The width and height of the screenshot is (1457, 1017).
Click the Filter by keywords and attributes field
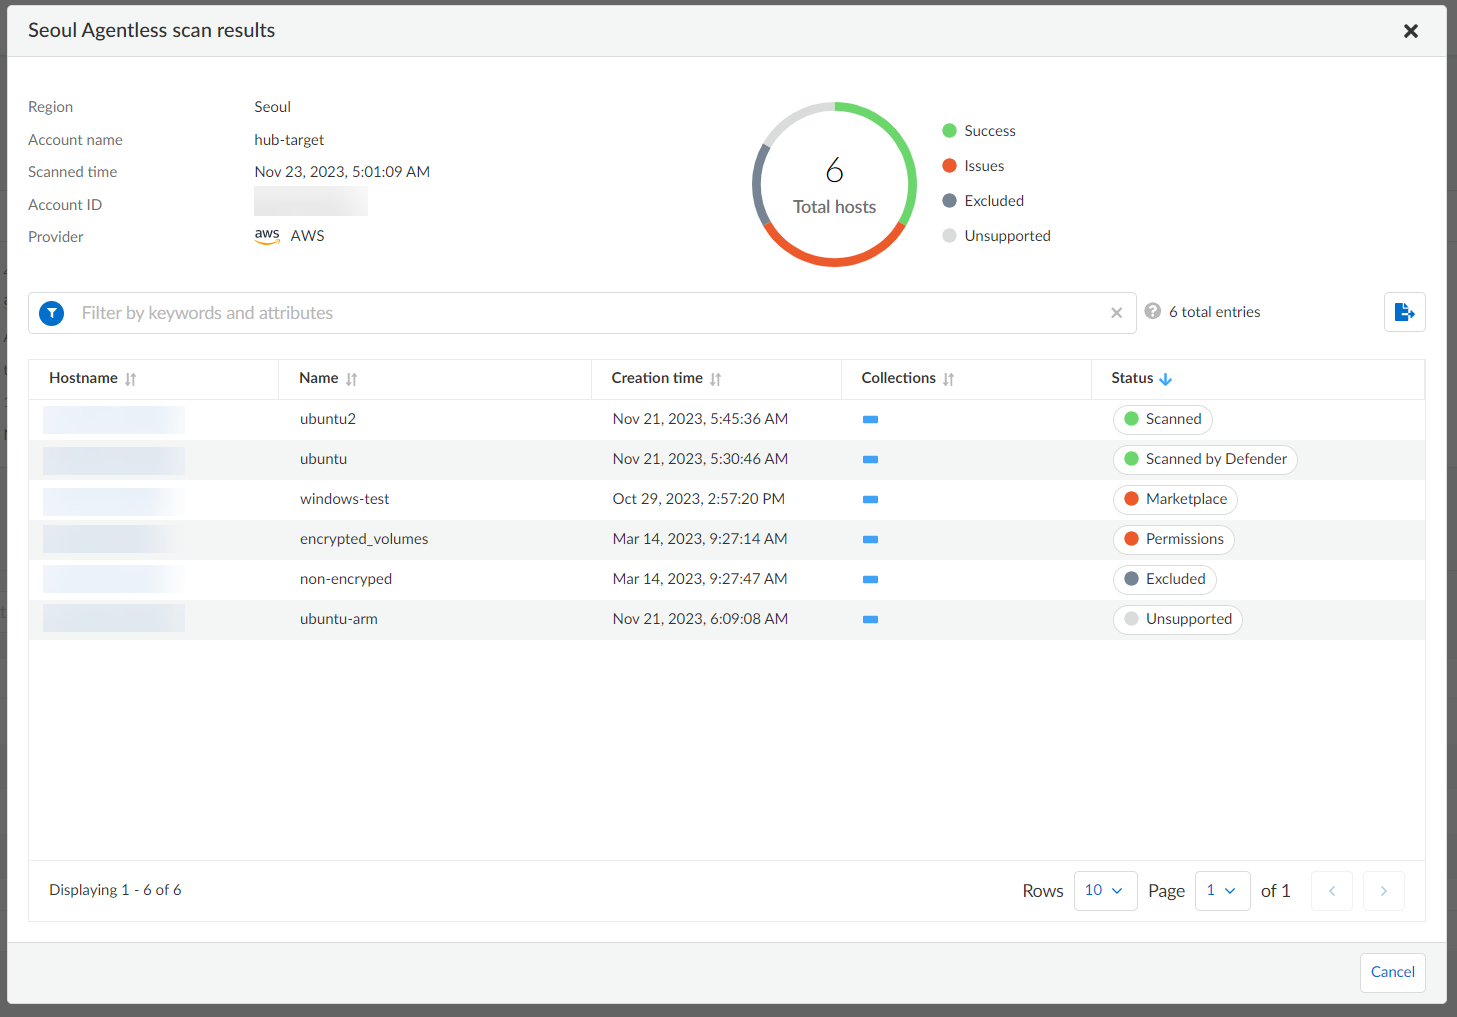pos(582,313)
